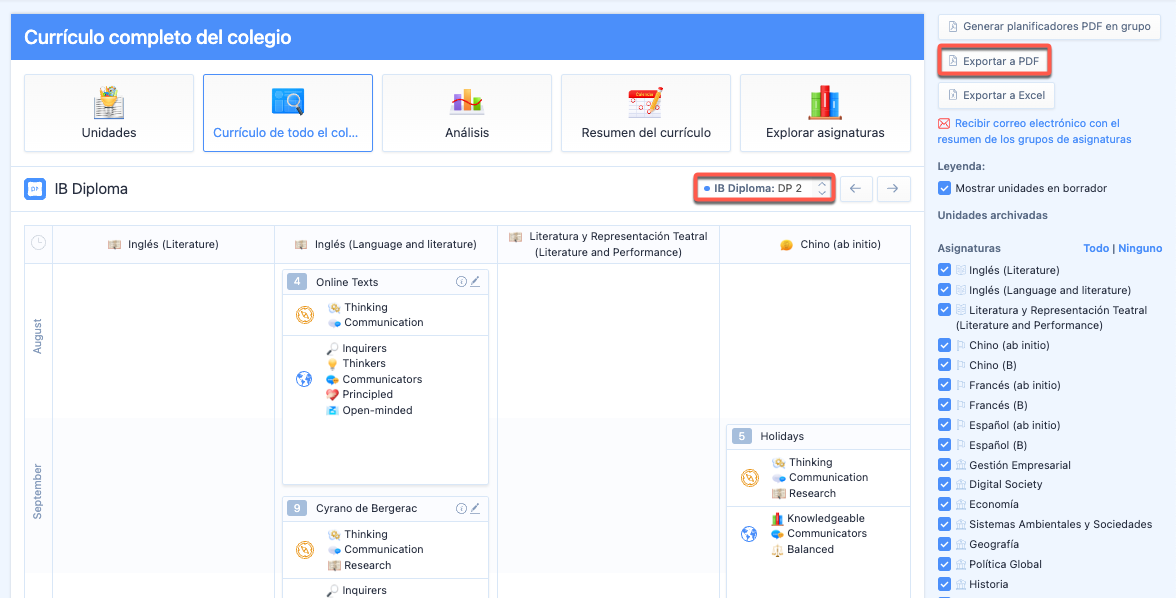1176x598 pixels.
Task: Click the edit pencil on Cyrano de Bergerac
Action: click(x=475, y=508)
